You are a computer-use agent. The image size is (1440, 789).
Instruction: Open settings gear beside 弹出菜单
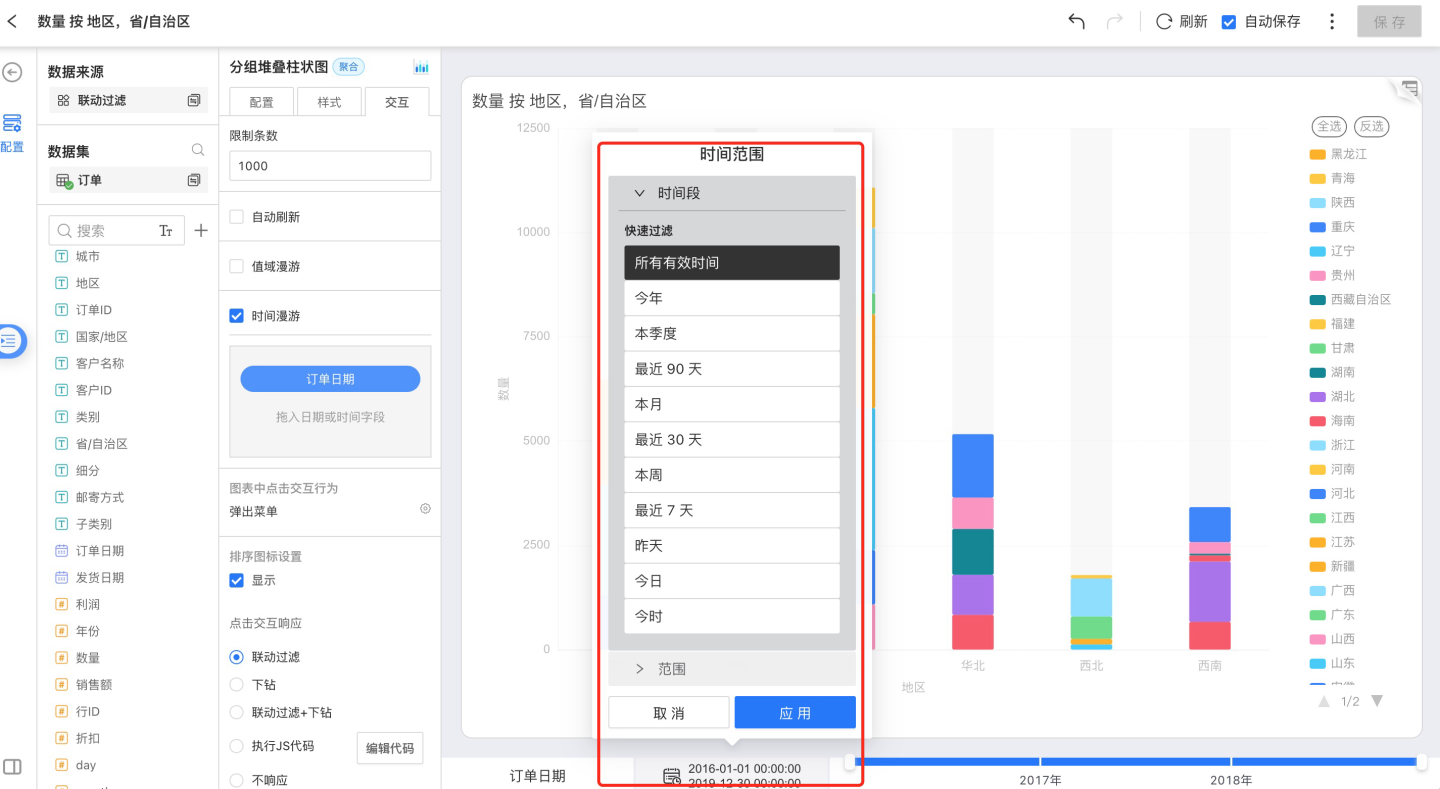tap(425, 508)
